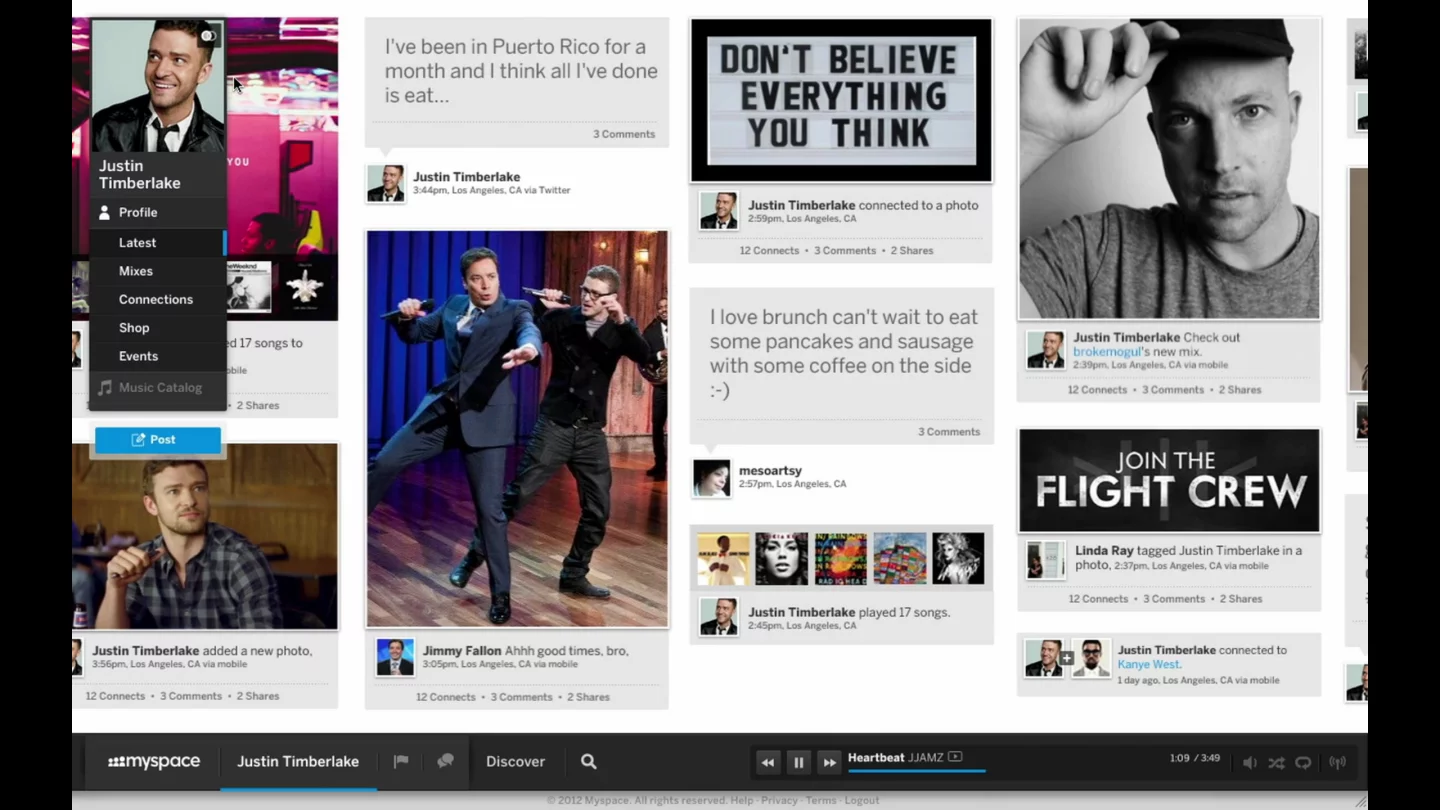Screen dimensions: 1440x810
Task: Click the myspace logo
Action: [152, 761]
